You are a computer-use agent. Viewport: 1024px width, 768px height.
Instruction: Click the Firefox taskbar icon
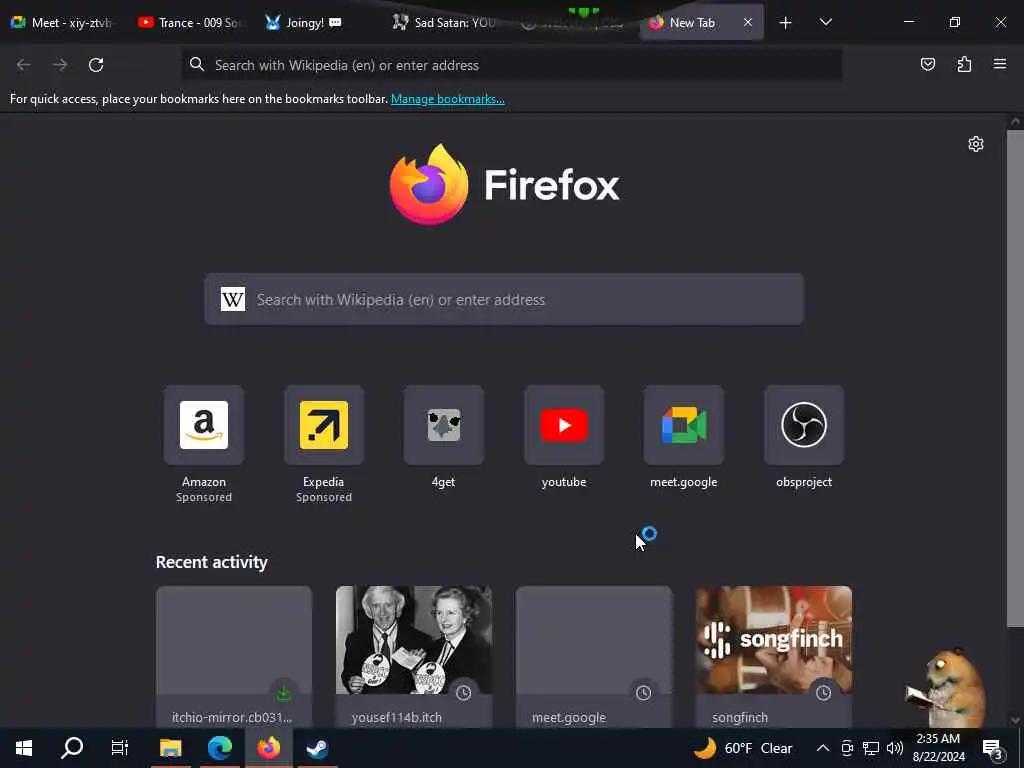[x=268, y=748]
